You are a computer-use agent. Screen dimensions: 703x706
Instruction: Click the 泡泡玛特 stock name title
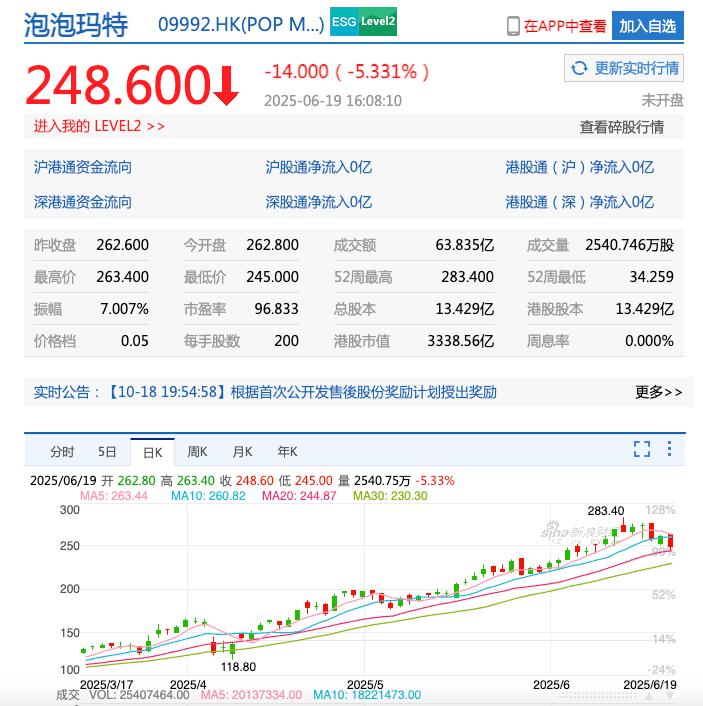(x=76, y=25)
